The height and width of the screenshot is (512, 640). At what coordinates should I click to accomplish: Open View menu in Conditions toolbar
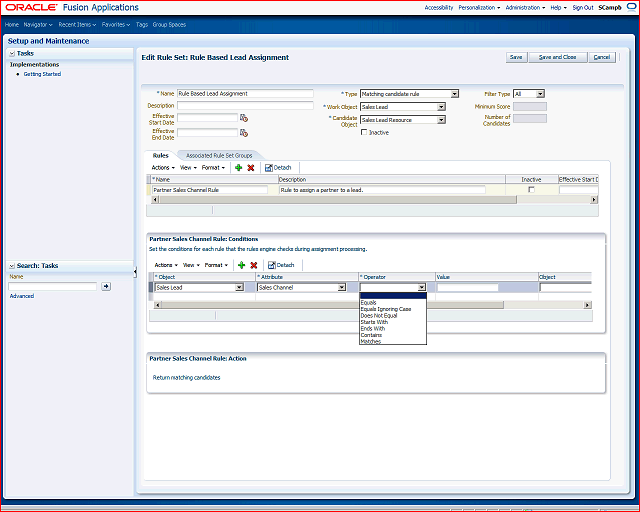pos(191,265)
